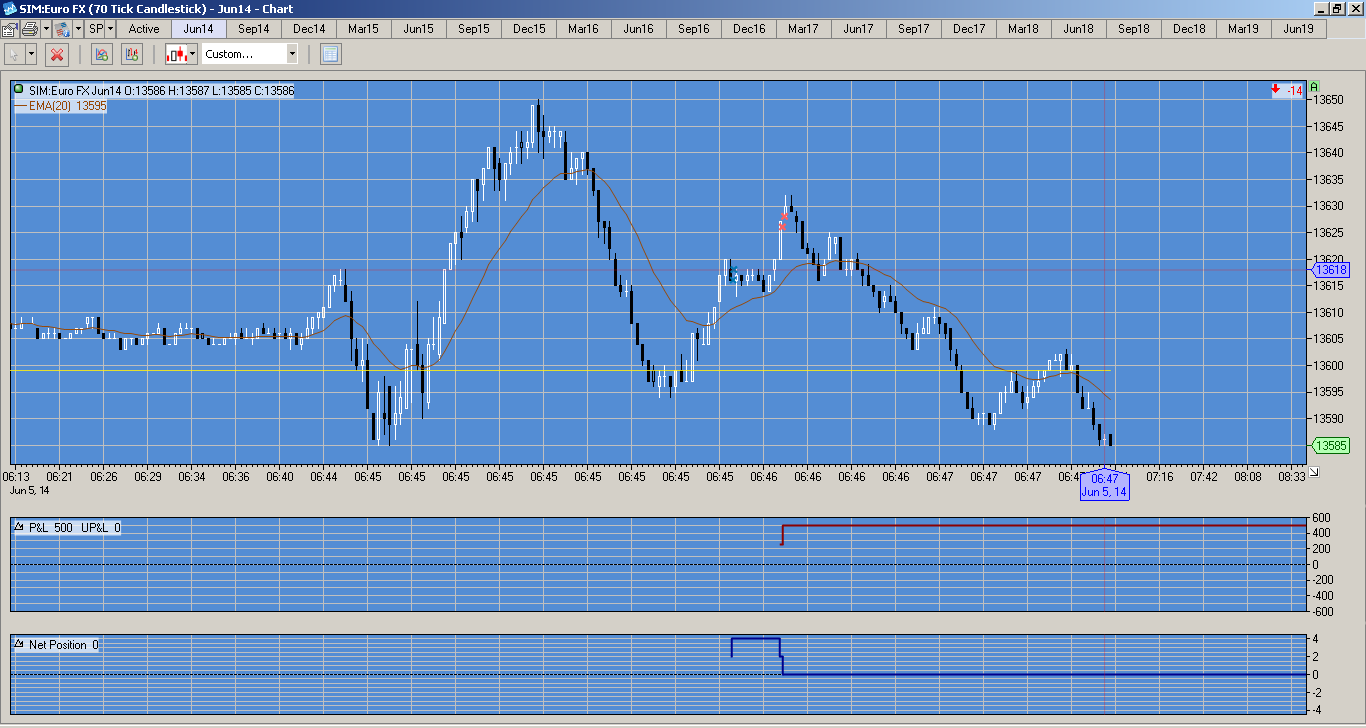1366x728 pixels.
Task: Select the Mar18 contract tab
Action: click(1024, 29)
